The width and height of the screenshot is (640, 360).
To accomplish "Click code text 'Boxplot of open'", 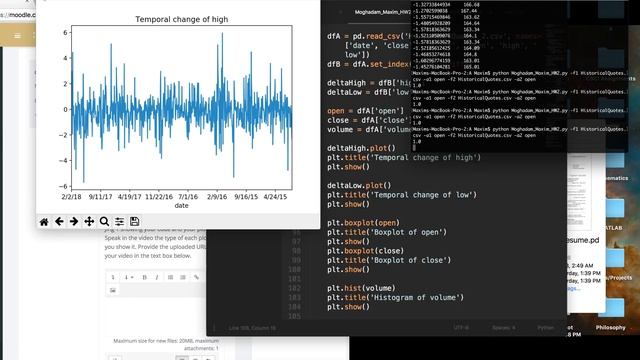I will [408, 232].
